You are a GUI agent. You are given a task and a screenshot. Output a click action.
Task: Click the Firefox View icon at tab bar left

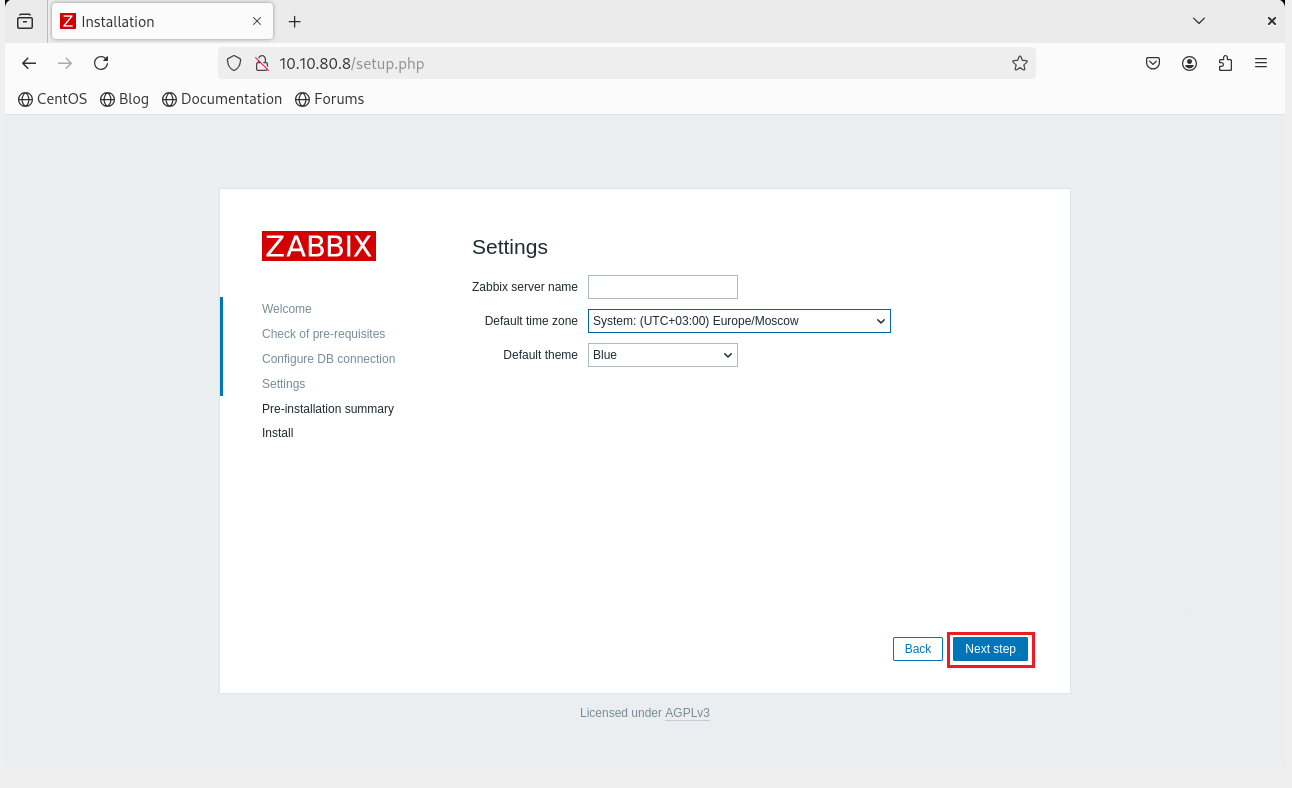(x=25, y=21)
